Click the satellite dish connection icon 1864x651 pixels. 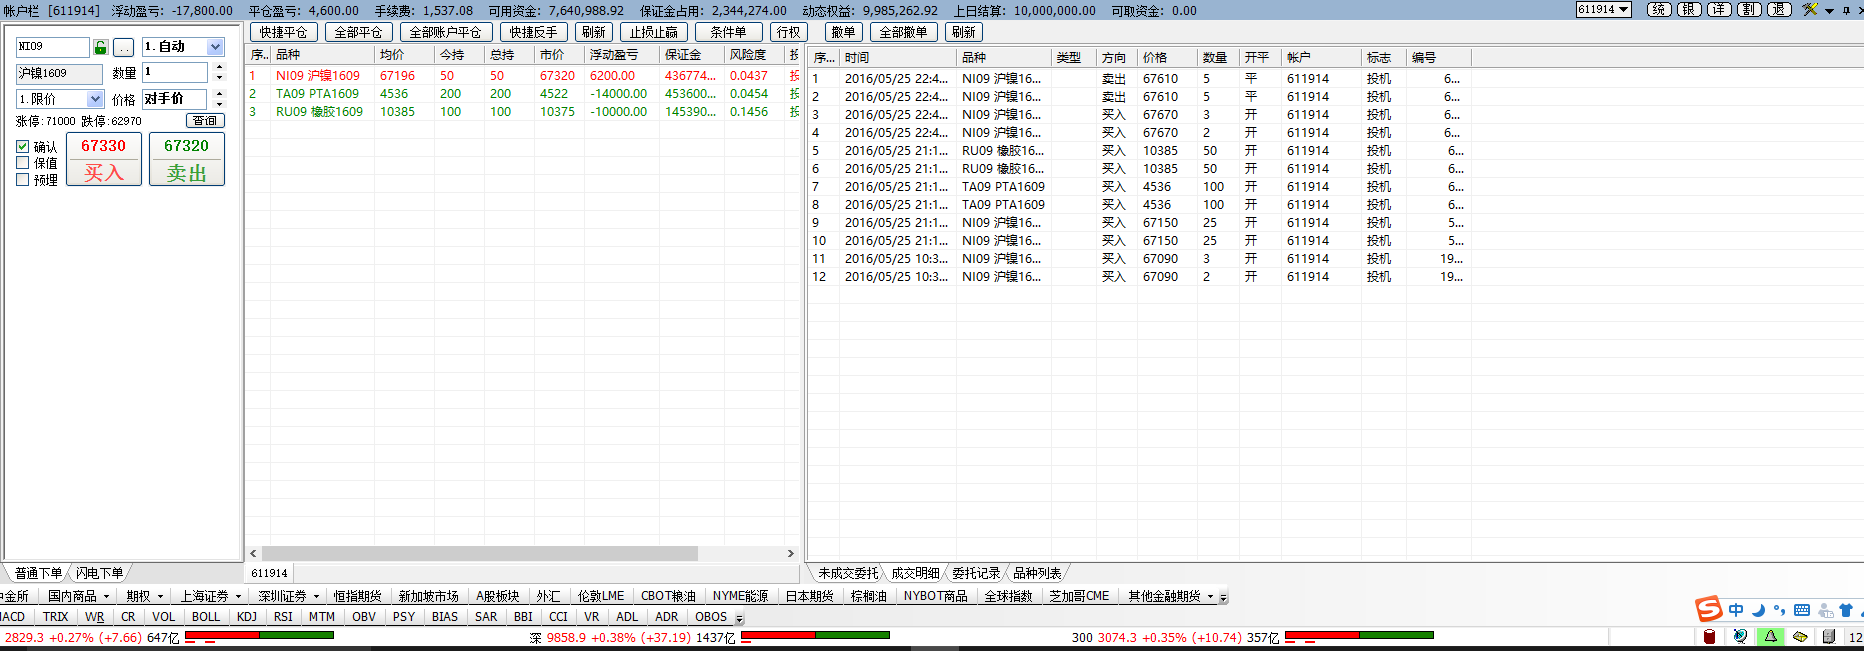pyautogui.click(x=1740, y=637)
